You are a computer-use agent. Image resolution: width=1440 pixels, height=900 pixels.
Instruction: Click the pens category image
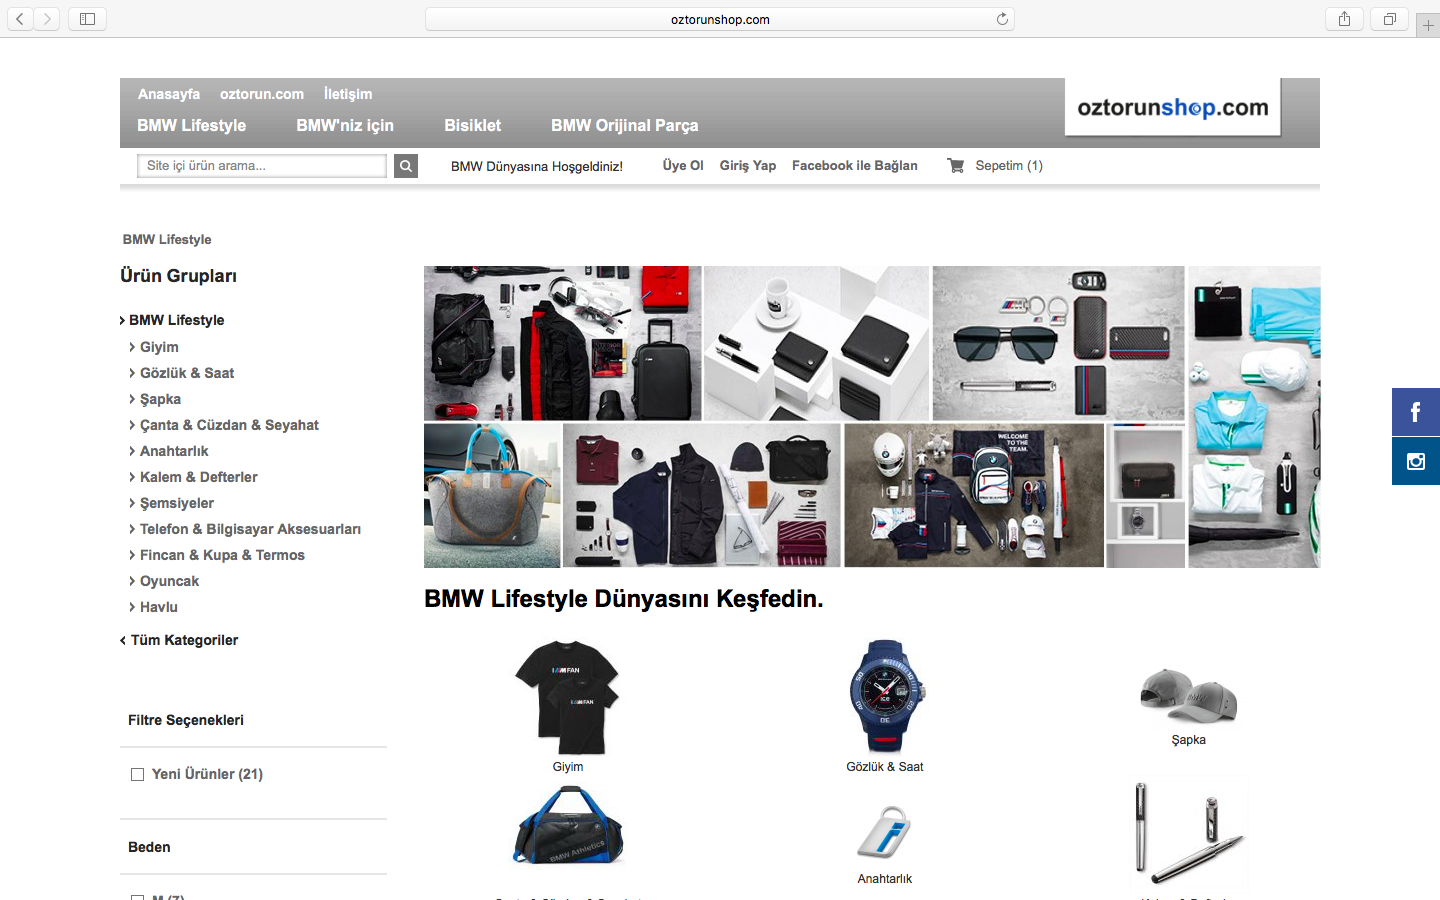tap(1189, 832)
